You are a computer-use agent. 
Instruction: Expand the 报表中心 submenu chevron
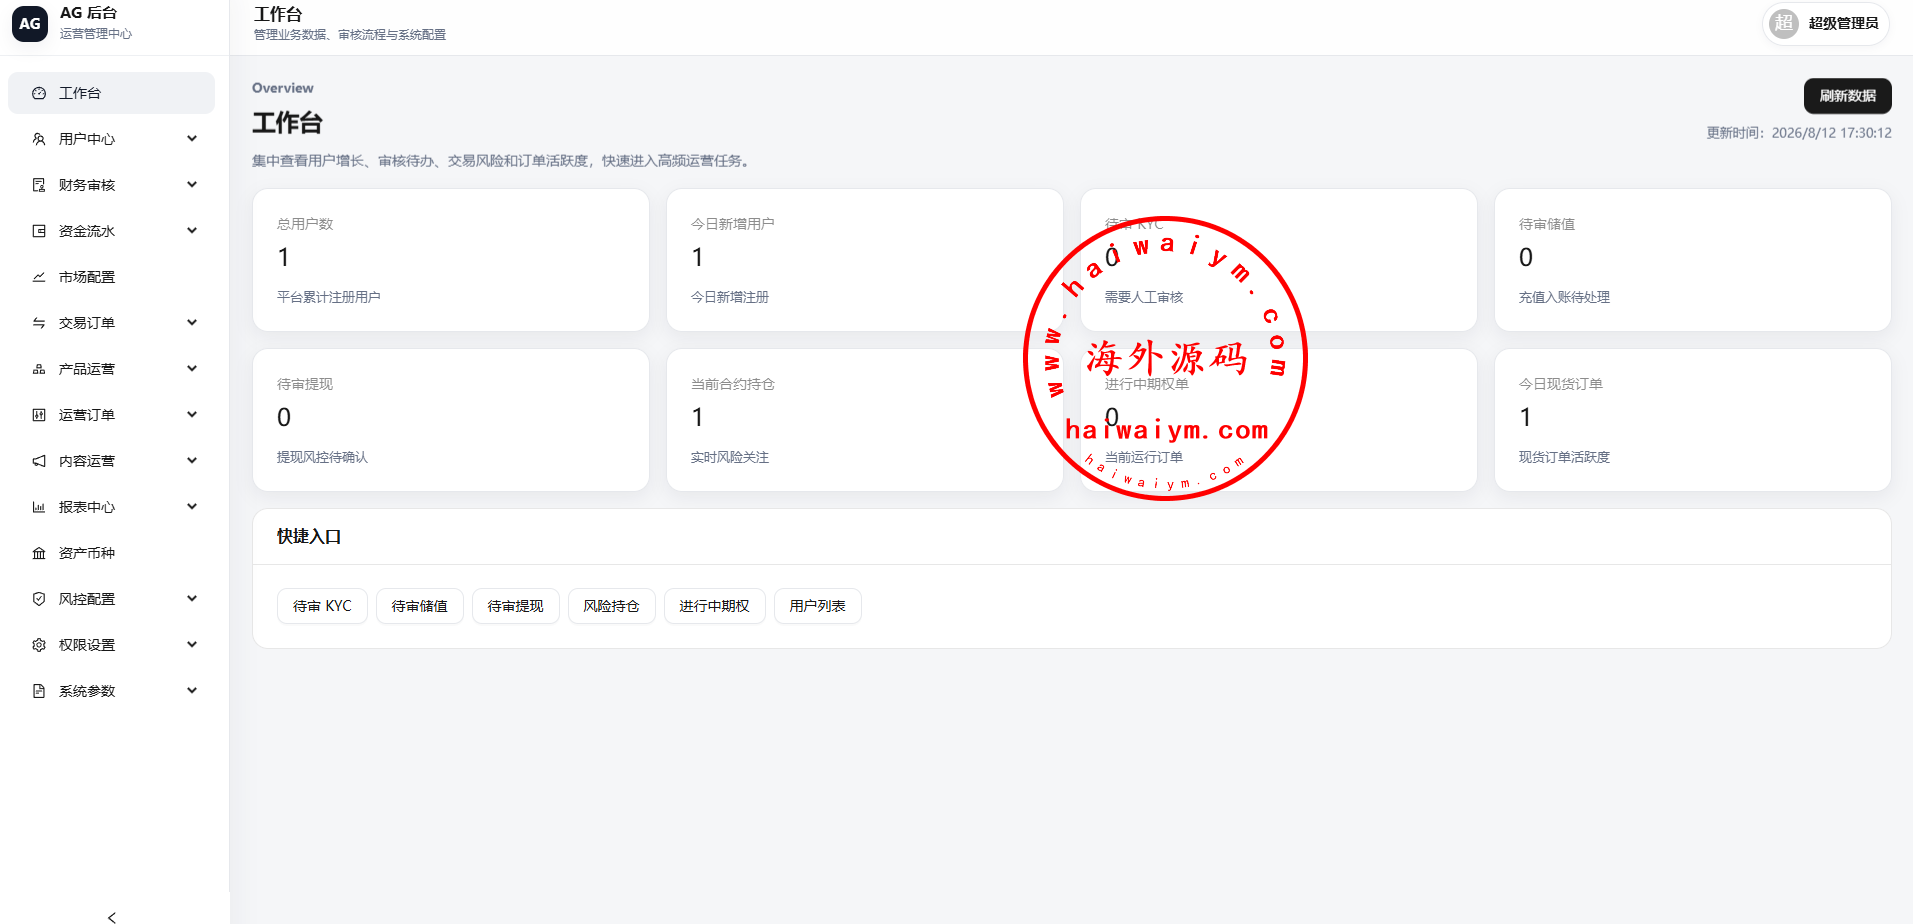192,507
